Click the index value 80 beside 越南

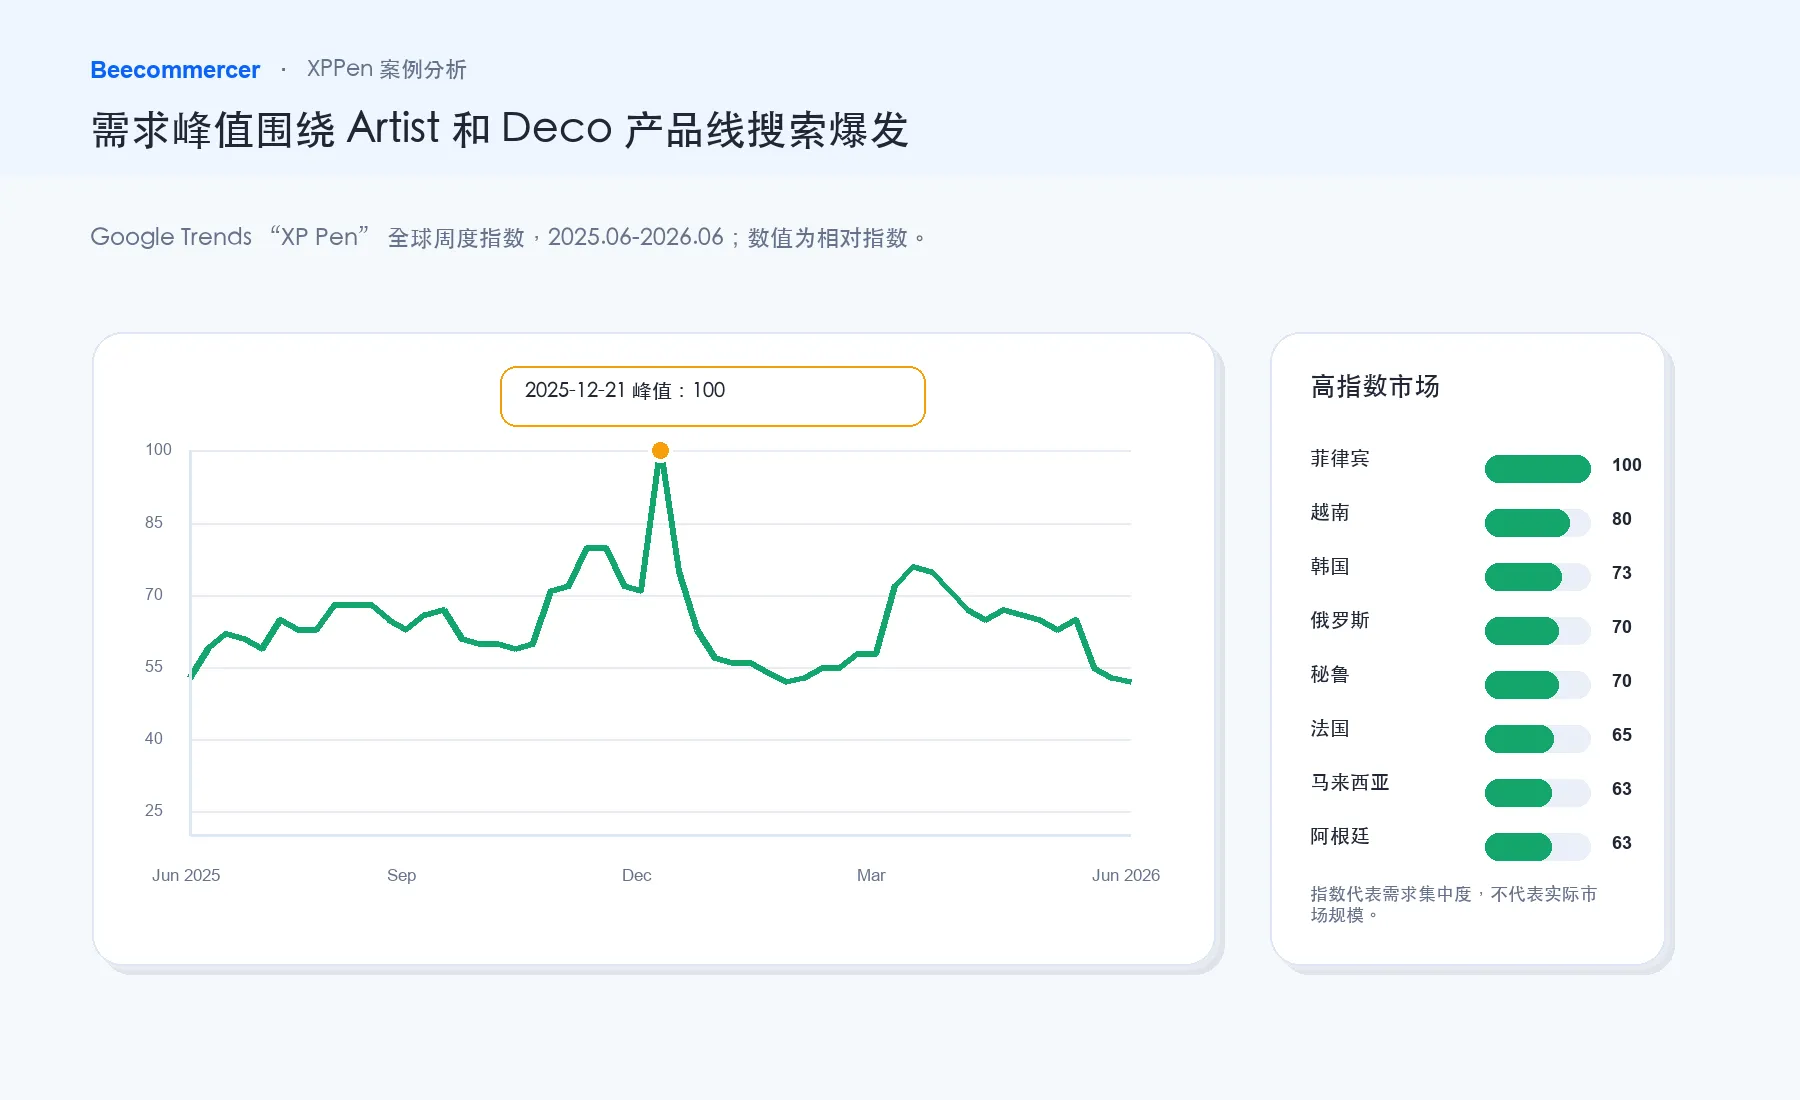click(1621, 519)
